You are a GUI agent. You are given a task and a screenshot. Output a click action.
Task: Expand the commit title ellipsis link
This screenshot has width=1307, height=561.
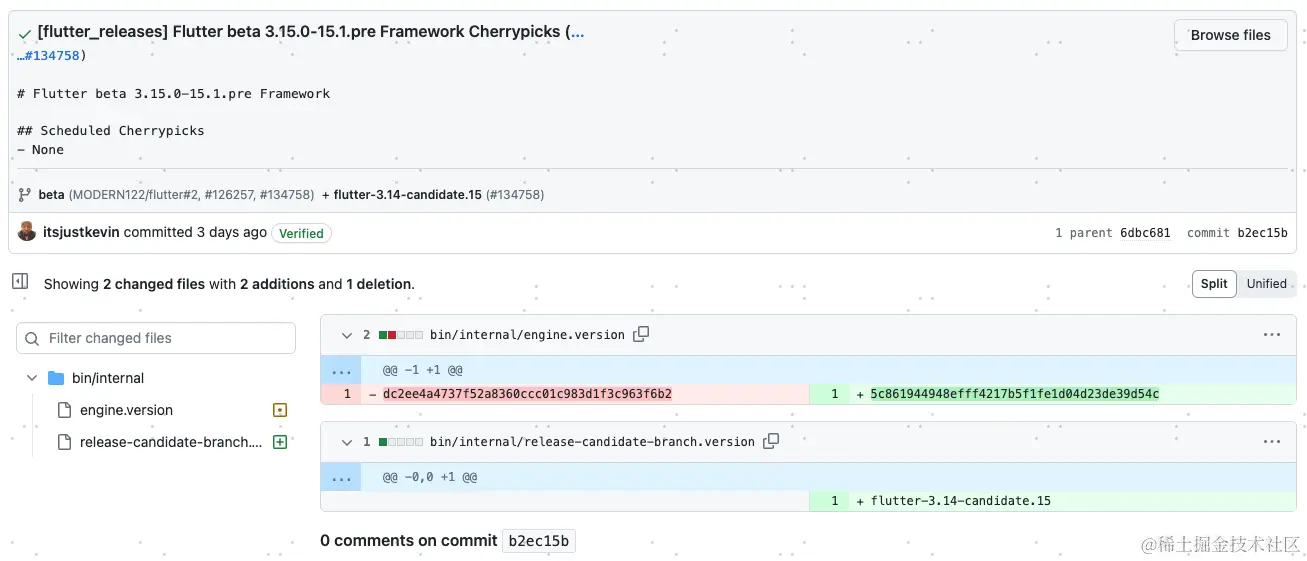click(x=575, y=32)
